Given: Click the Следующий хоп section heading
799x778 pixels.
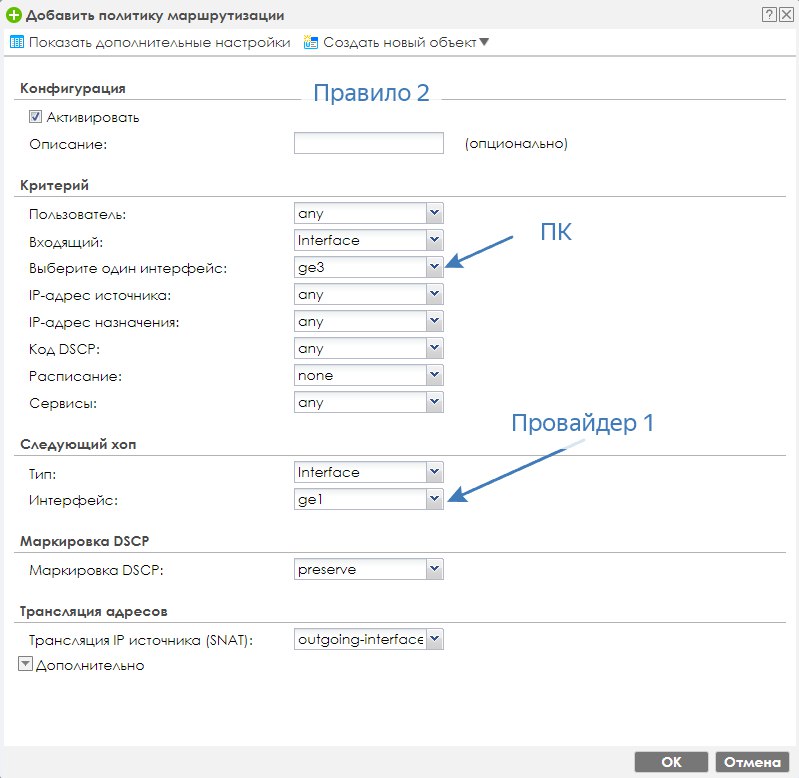Looking at the screenshot, I should pos(78,444).
